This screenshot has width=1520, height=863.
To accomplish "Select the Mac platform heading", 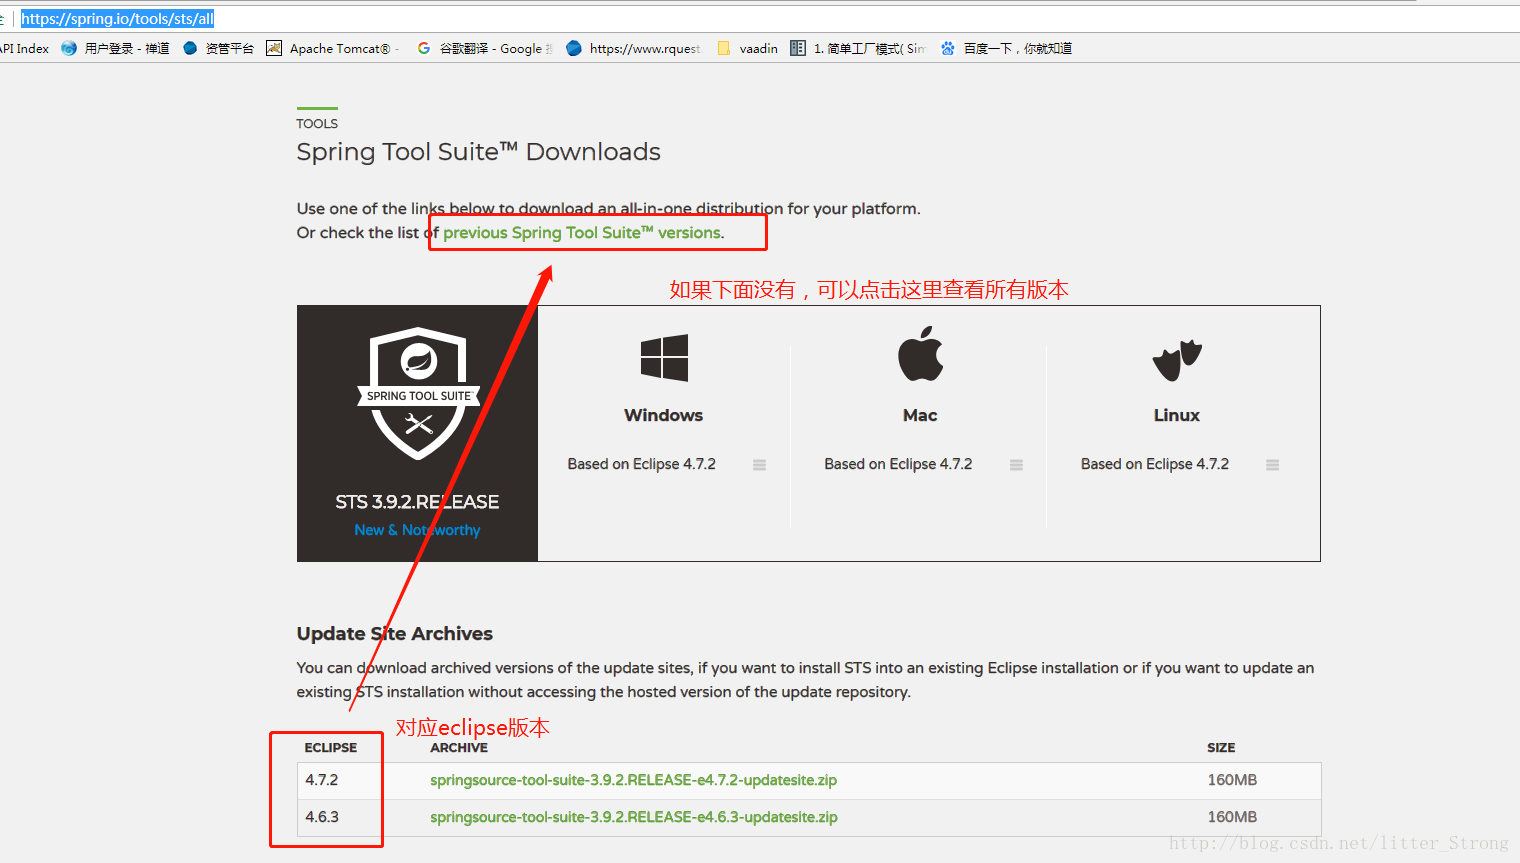I will click(x=920, y=415).
